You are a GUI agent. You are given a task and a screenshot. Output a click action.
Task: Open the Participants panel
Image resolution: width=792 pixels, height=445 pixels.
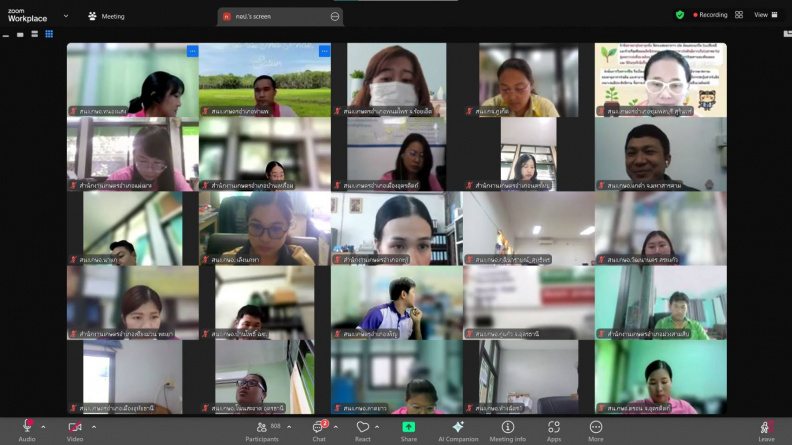(x=262, y=431)
